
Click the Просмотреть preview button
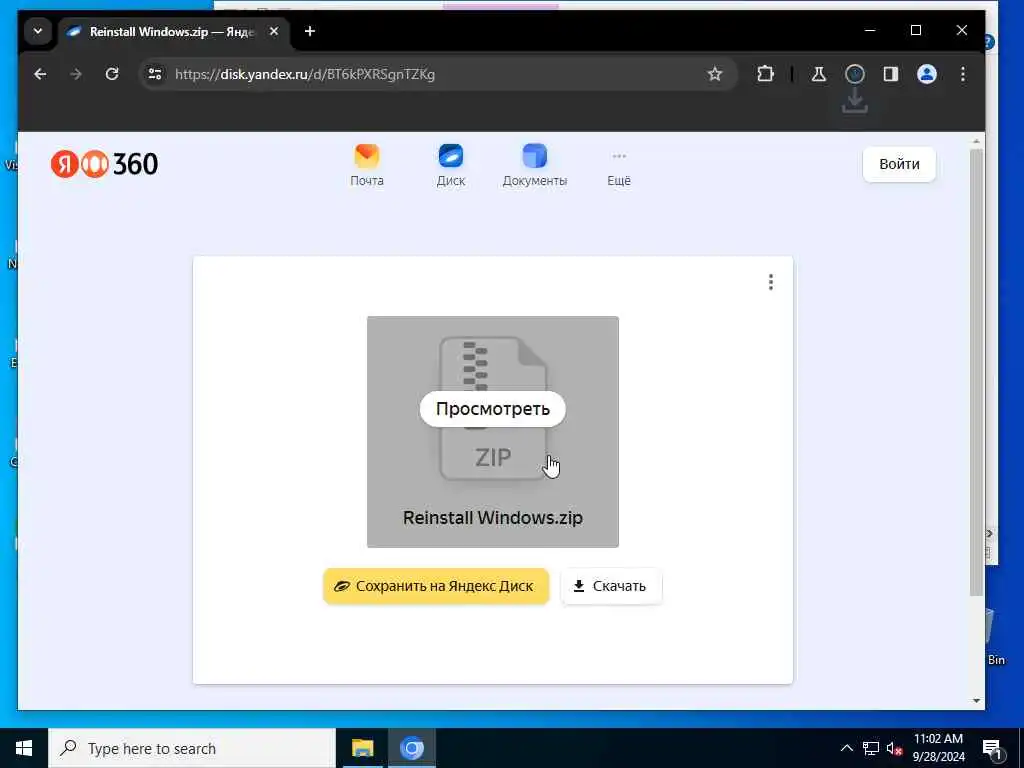(492, 409)
